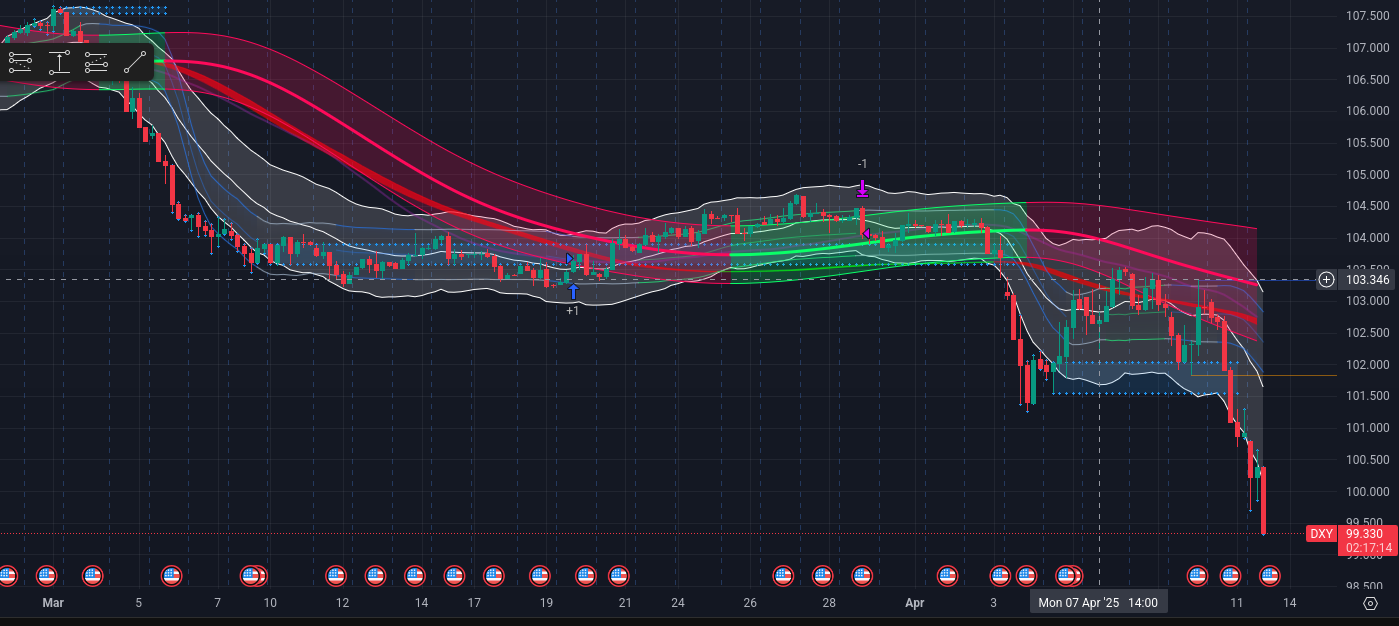The height and width of the screenshot is (626, 1399).
Task: Click the Mon 07 Apr '25 14:00 date label
Action: click(x=1098, y=603)
